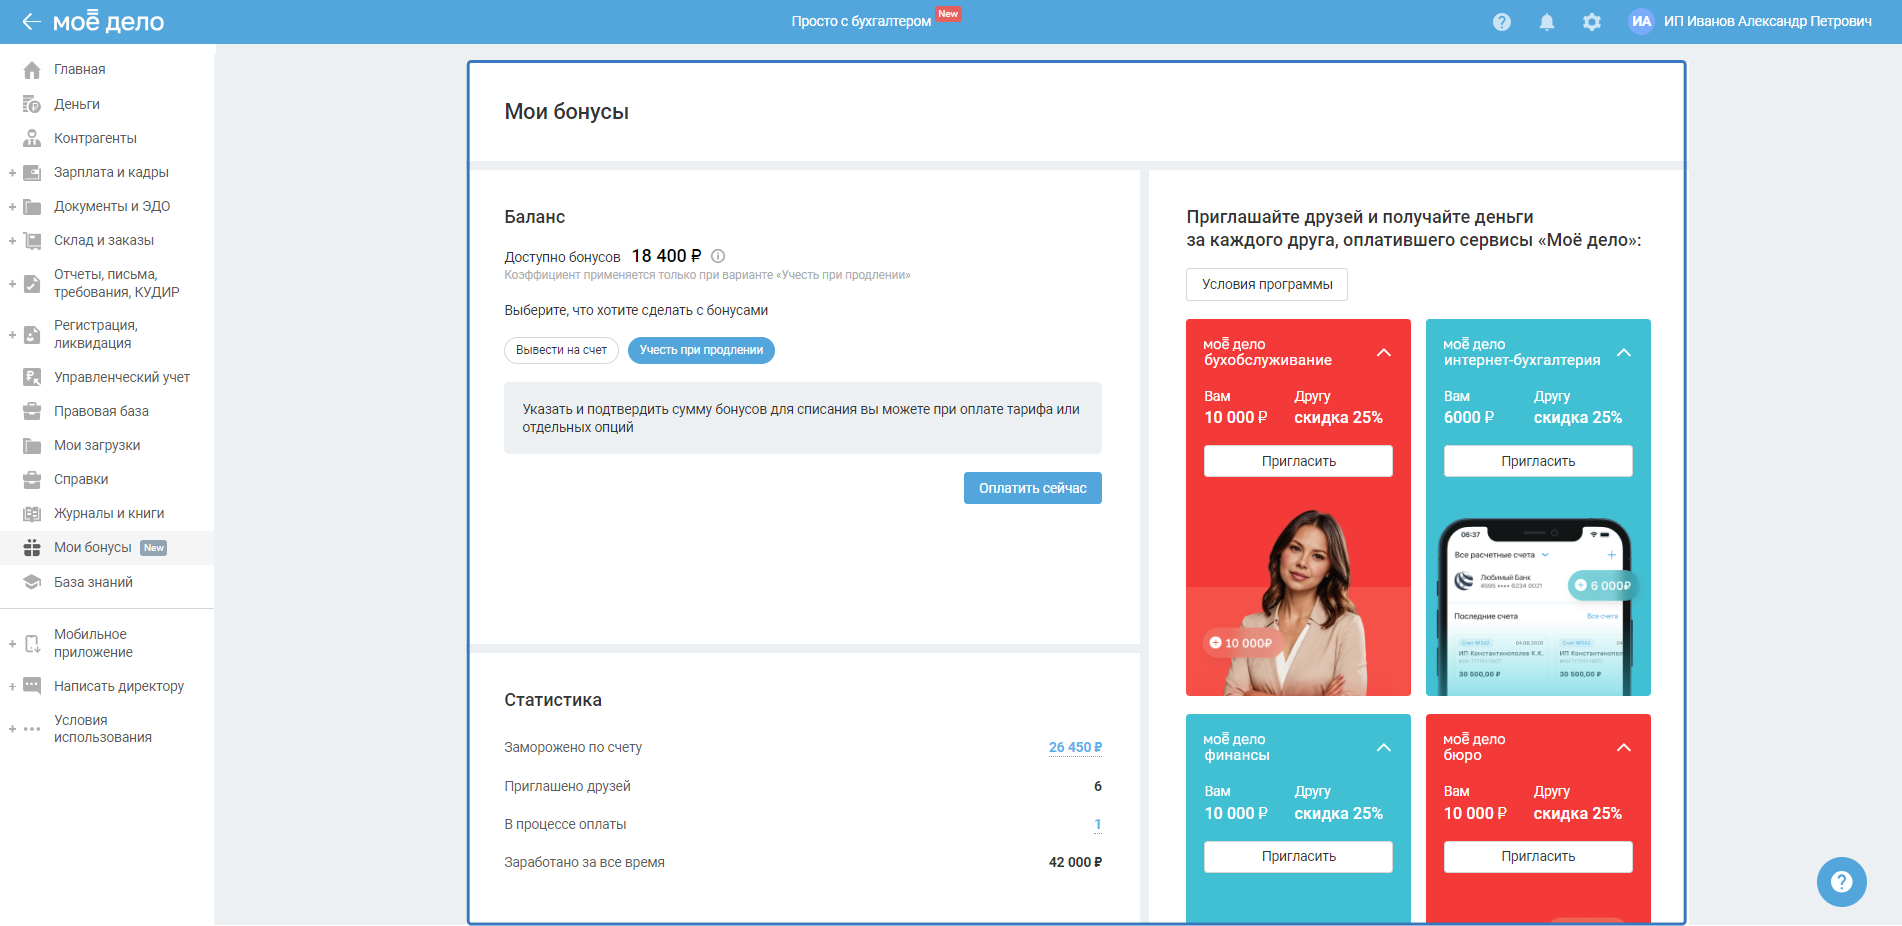1902x926 pixels.
Task: Open settings gear icon in header
Action: [1591, 22]
